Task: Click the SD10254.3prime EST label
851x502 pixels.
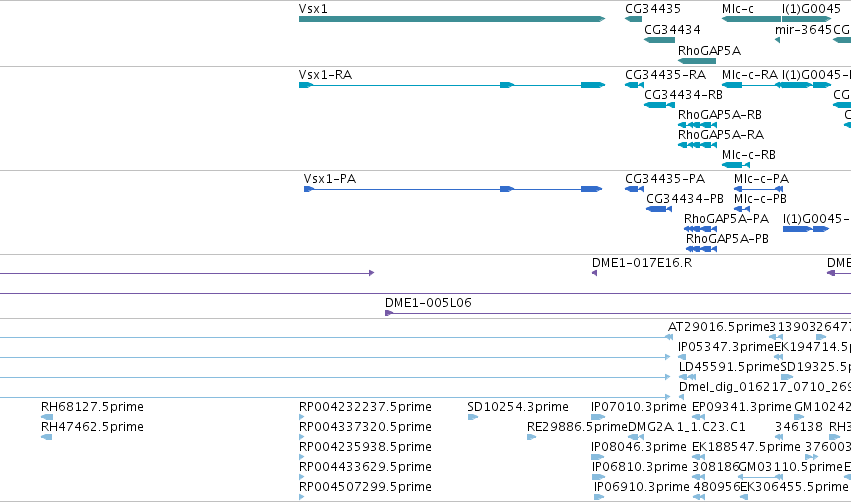Action: 518,406
